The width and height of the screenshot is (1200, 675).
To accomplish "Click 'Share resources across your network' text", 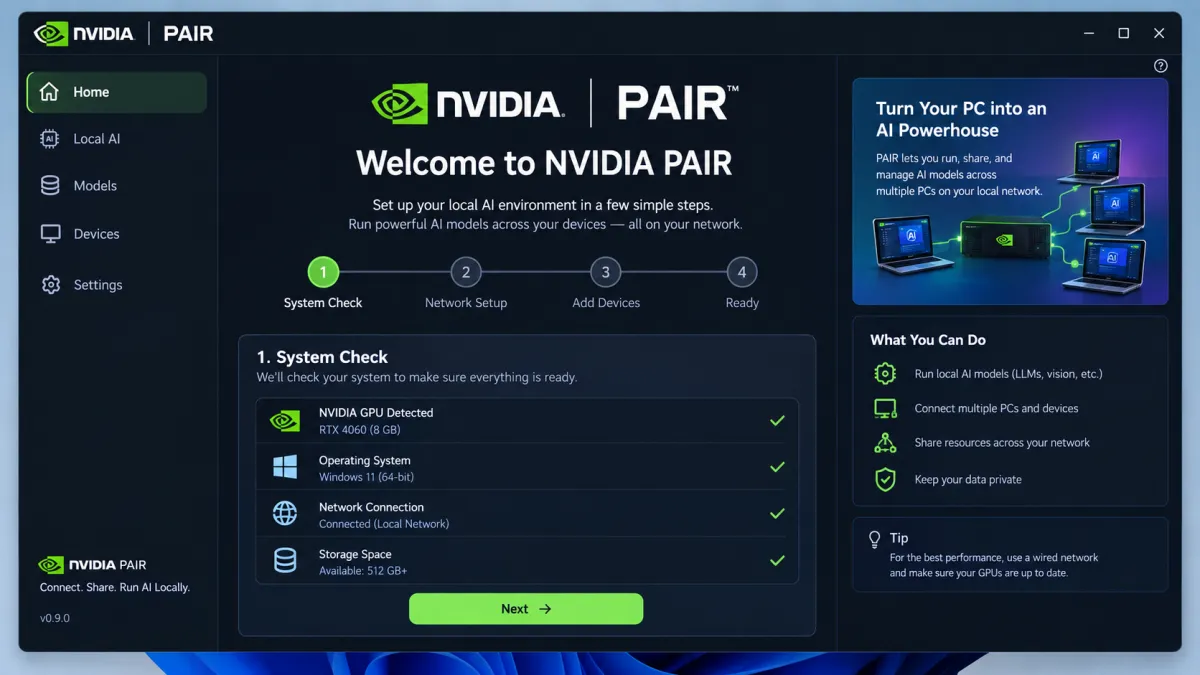I will tap(1002, 443).
